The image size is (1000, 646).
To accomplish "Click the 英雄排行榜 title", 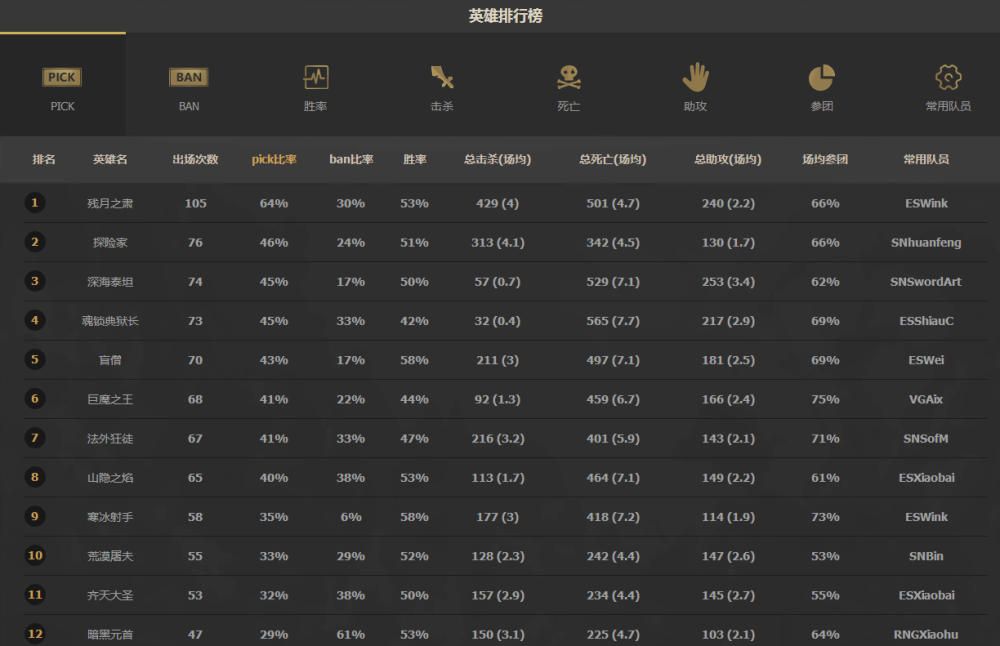I will (x=505, y=16).
